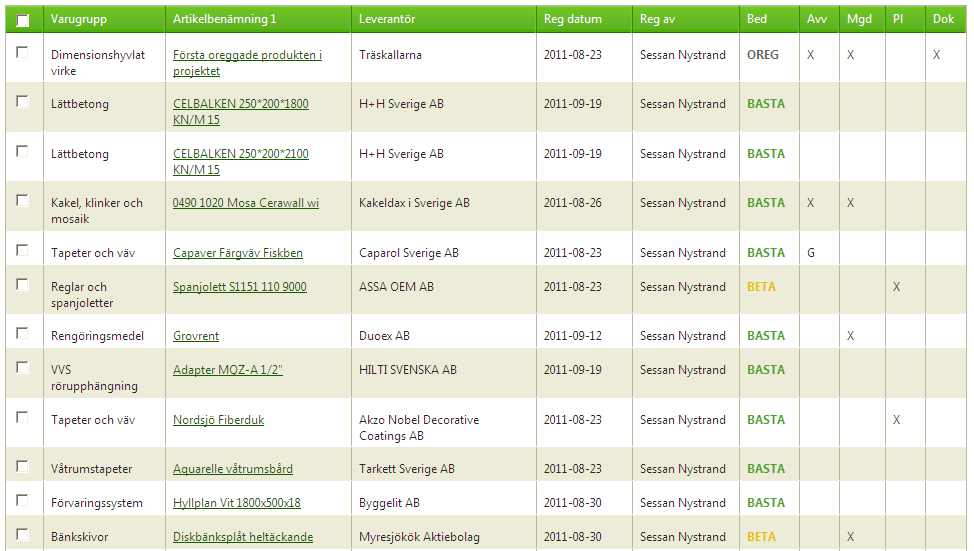Check the Kakel, klinker och mosaik row
Screen dimensions: 974x551
tap(22, 201)
